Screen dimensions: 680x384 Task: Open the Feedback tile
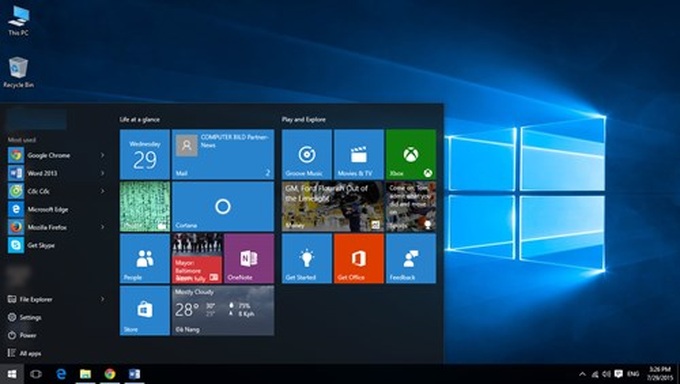pyautogui.click(x=411, y=259)
